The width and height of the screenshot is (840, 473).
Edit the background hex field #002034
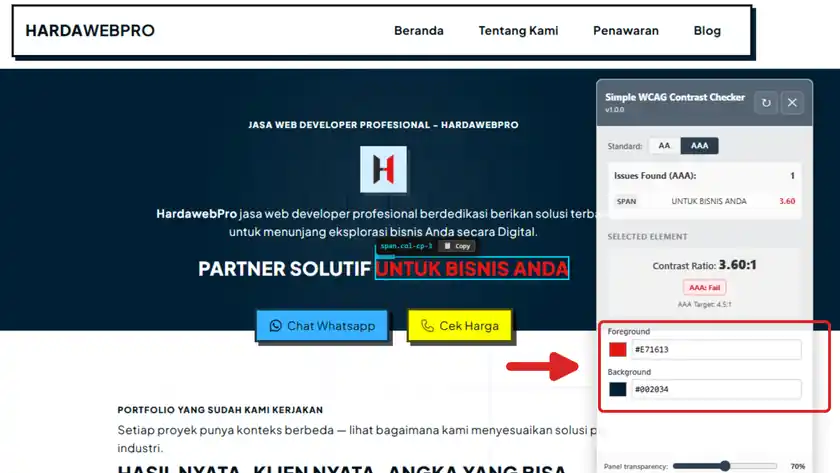[716, 389]
